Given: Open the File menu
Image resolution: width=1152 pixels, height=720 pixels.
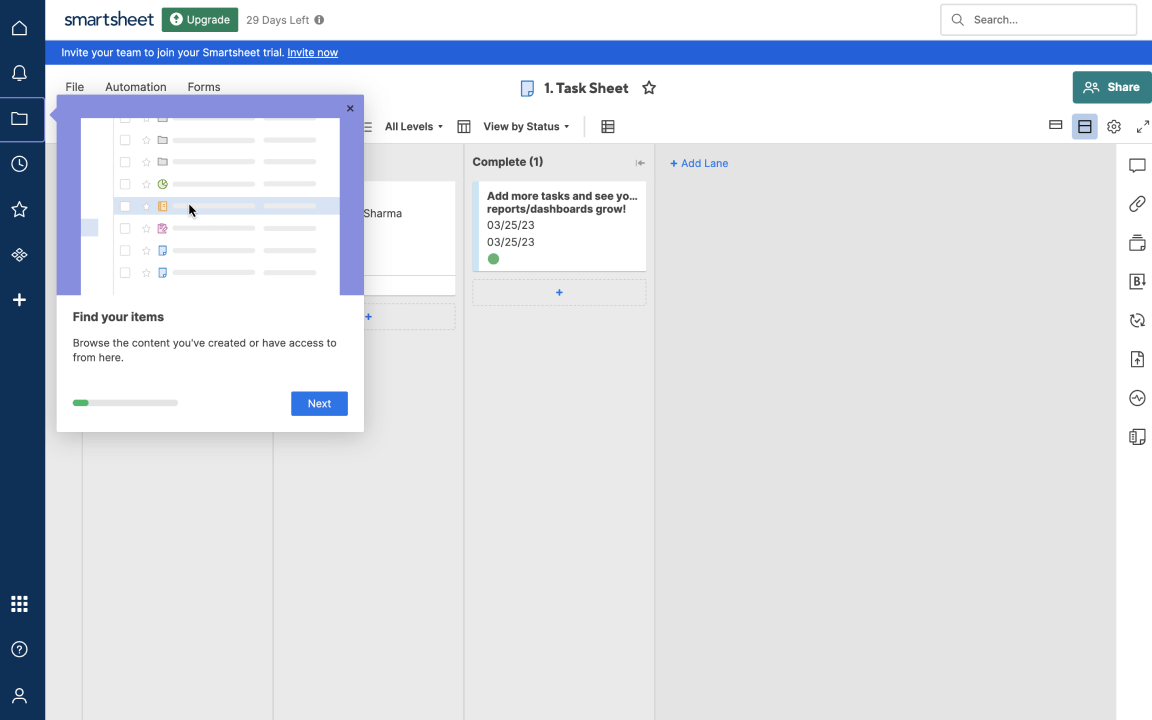Looking at the screenshot, I should 74,87.
